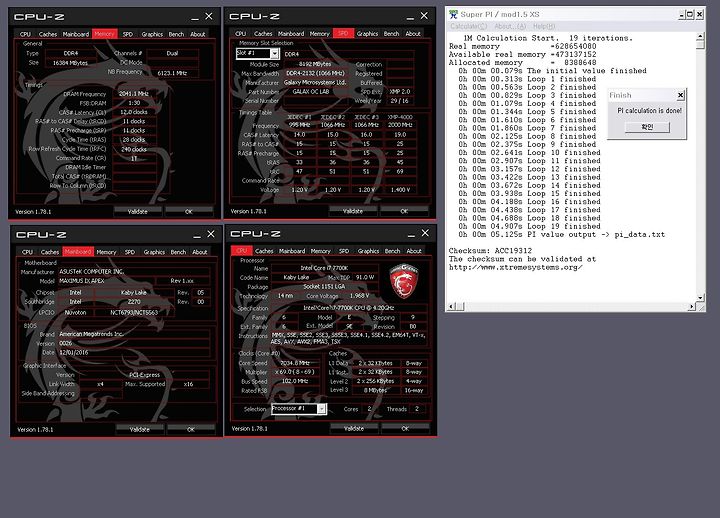Select SPD tab in top-left CPU-Z window
The height and width of the screenshot is (518, 720).
coord(128,34)
